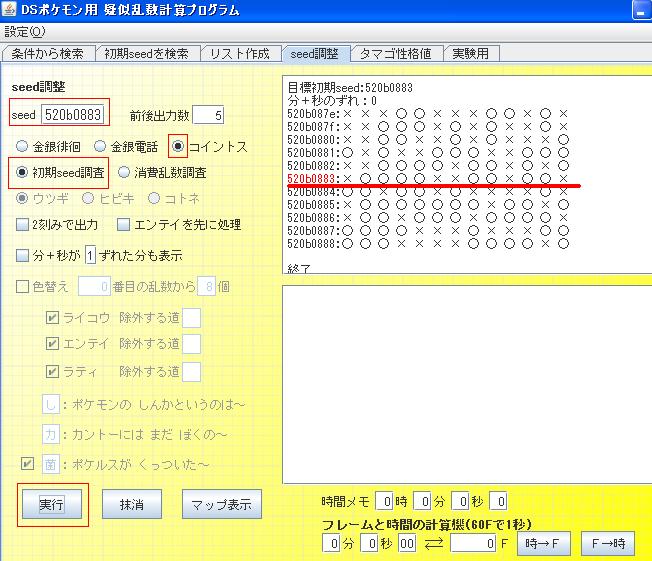Select the seed調整 tab

coord(315,54)
